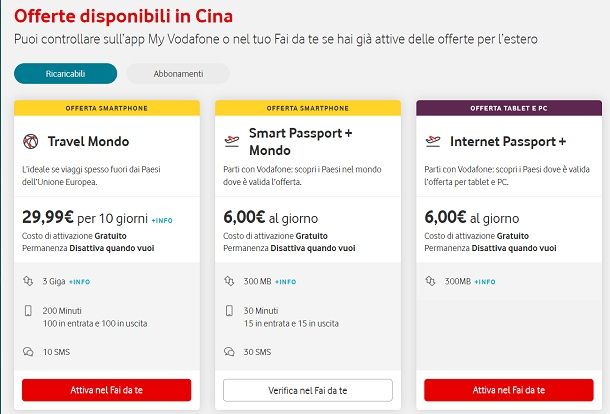Viewport: 610px width, 414px height.
Task: Click the Internet Passport + plane icon
Action: 433,141
